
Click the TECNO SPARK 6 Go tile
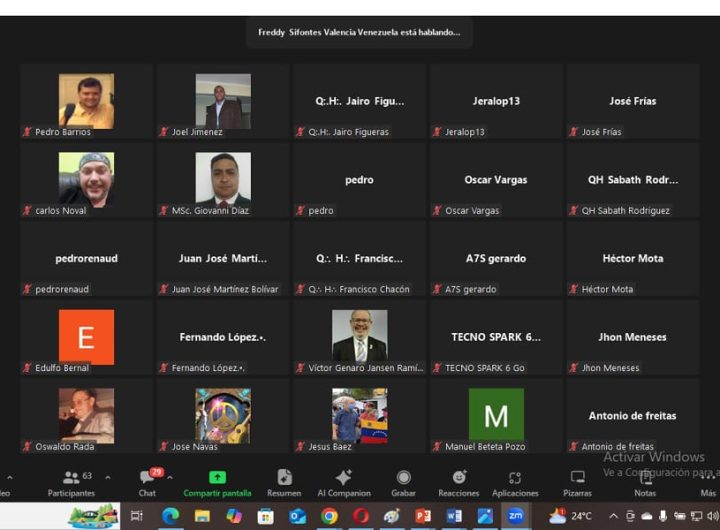(x=496, y=337)
